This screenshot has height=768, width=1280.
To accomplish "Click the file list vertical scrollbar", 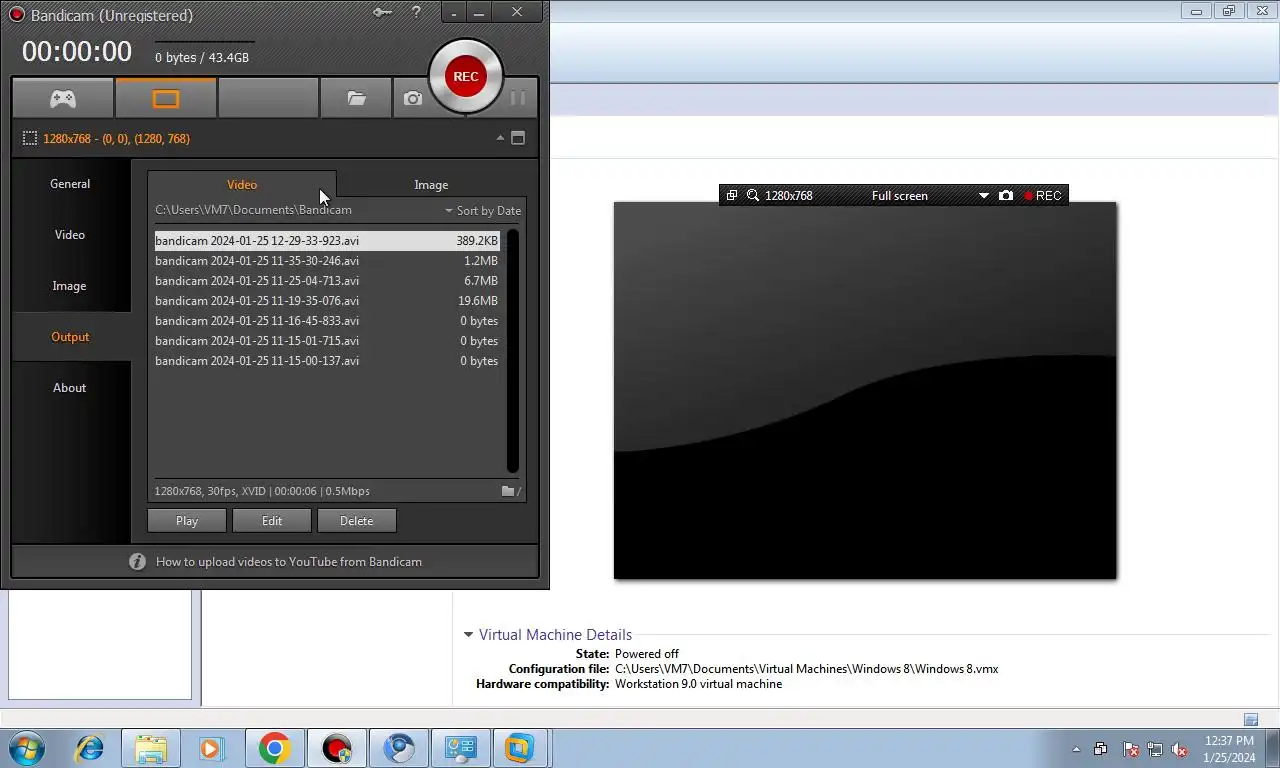I will 513,351.
